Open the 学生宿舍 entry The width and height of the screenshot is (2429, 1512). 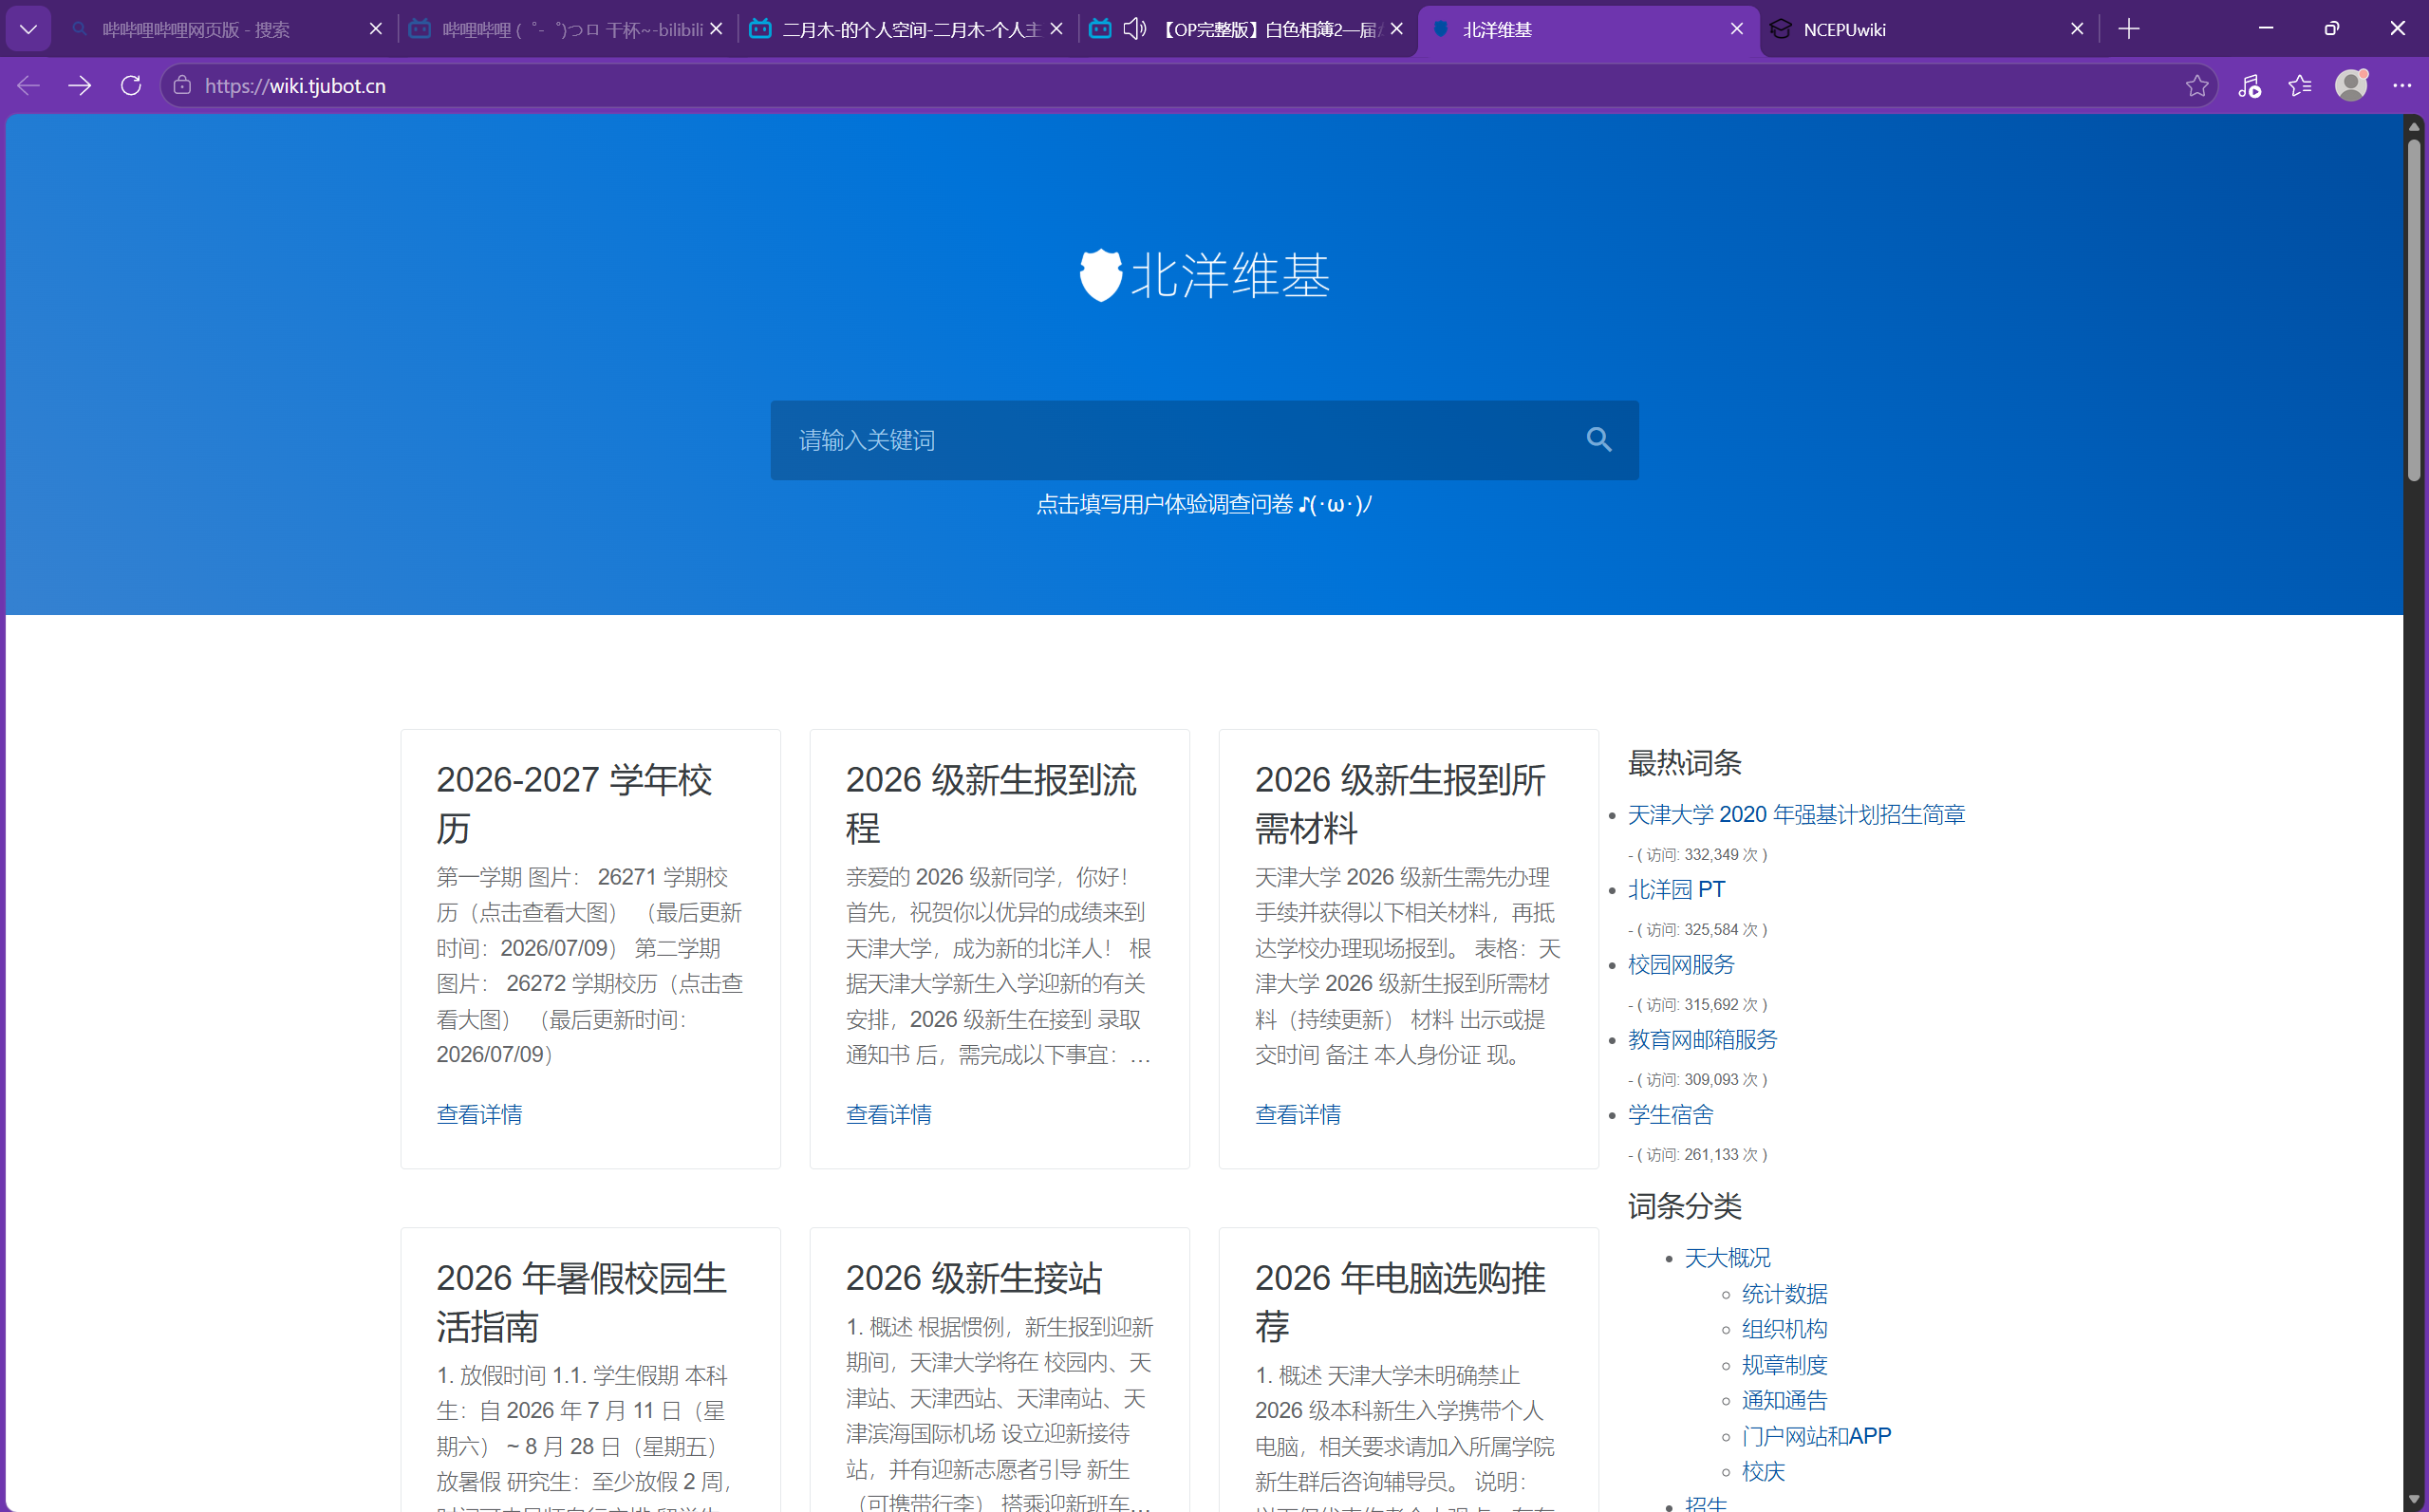[1670, 1115]
